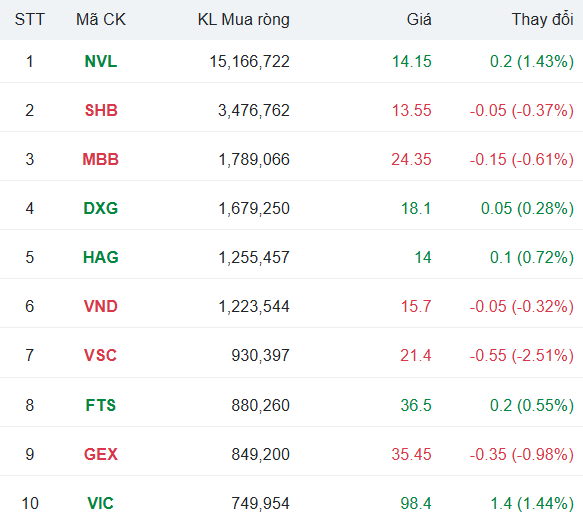Click the change -0.05 (-0.37%)
Viewport: 583px width, 521px height.
522,111
